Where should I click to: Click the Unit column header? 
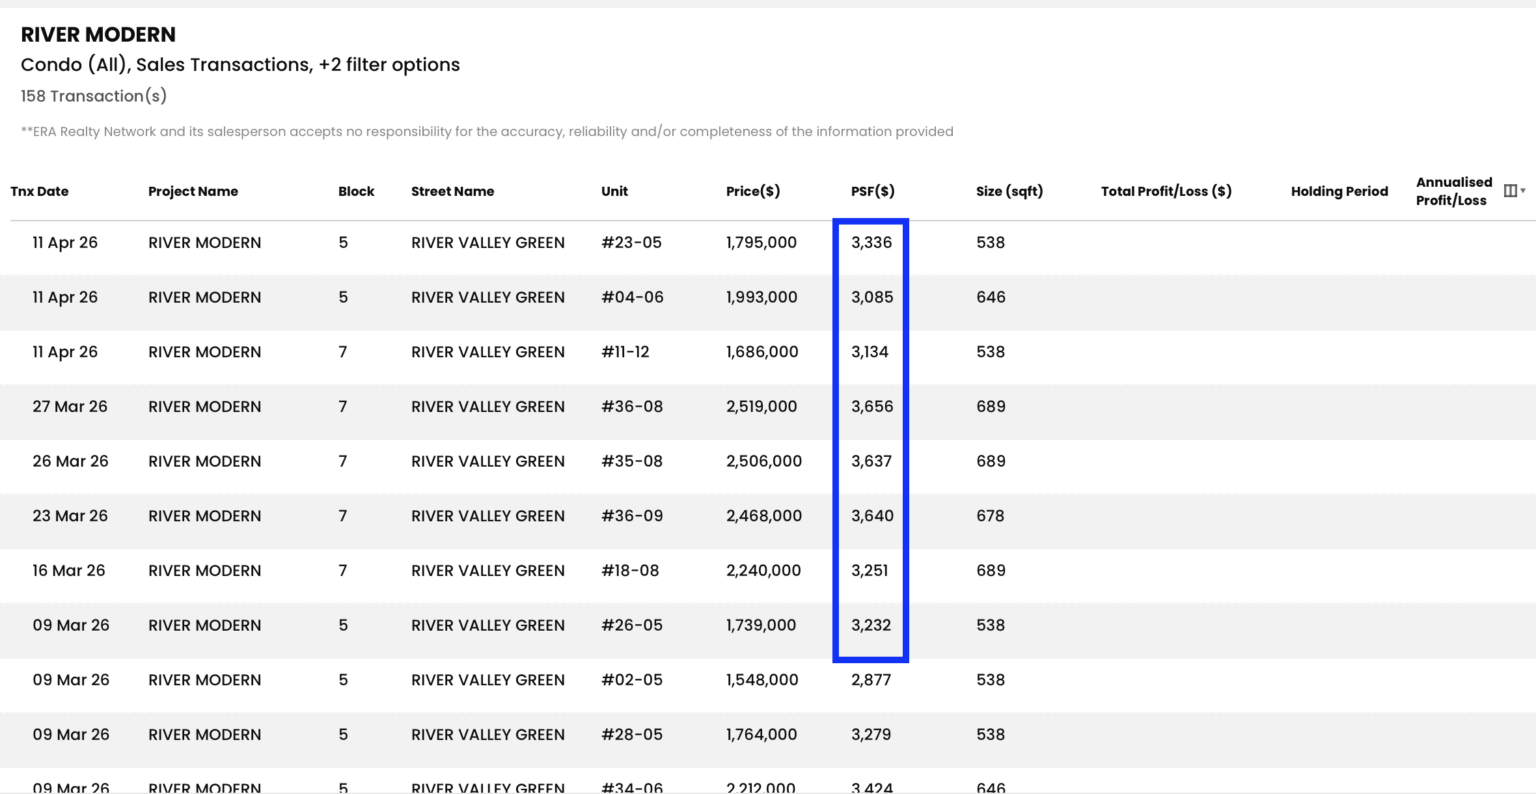[x=614, y=191]
